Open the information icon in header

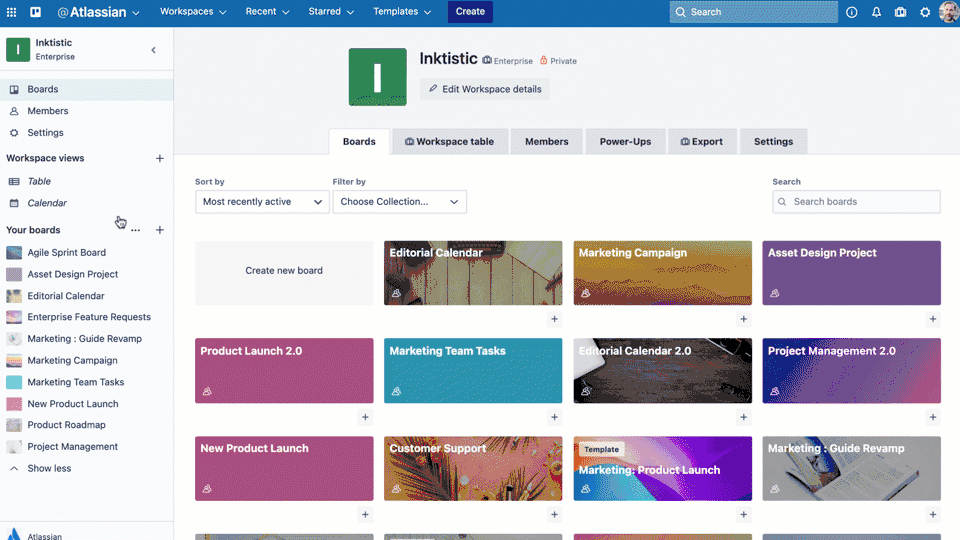[852, 12]
